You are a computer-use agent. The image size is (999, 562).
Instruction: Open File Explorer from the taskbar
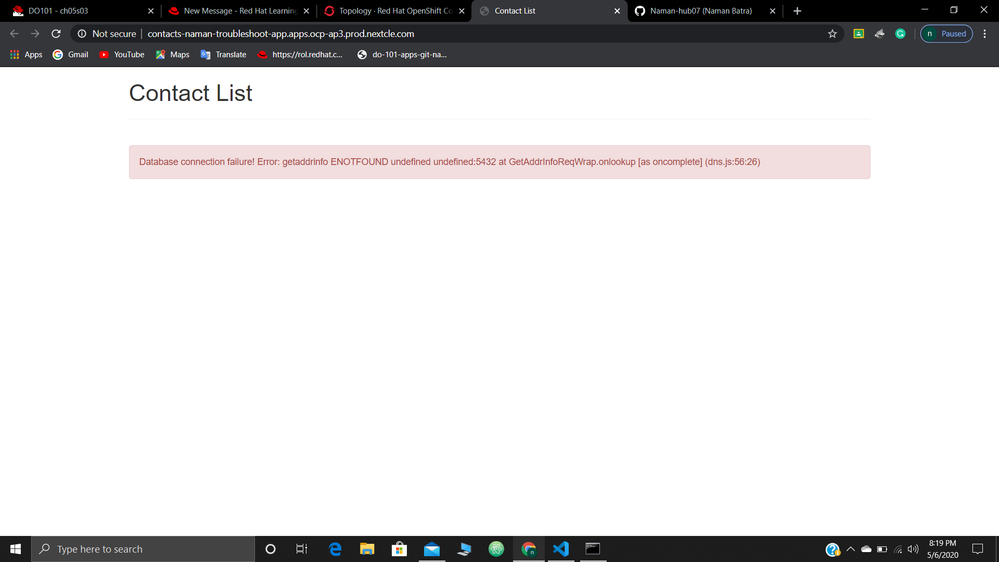pyautogui.click(x=367, y=549)
